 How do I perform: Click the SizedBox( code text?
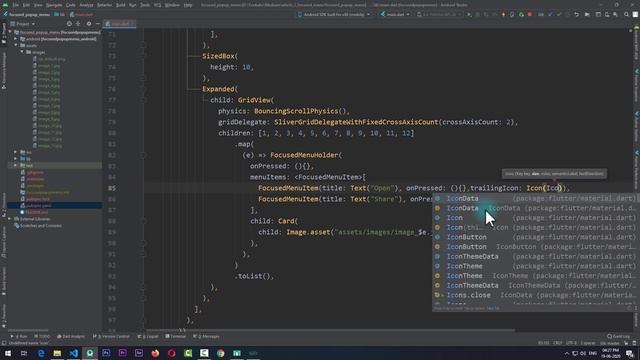(x=220, y=56)
